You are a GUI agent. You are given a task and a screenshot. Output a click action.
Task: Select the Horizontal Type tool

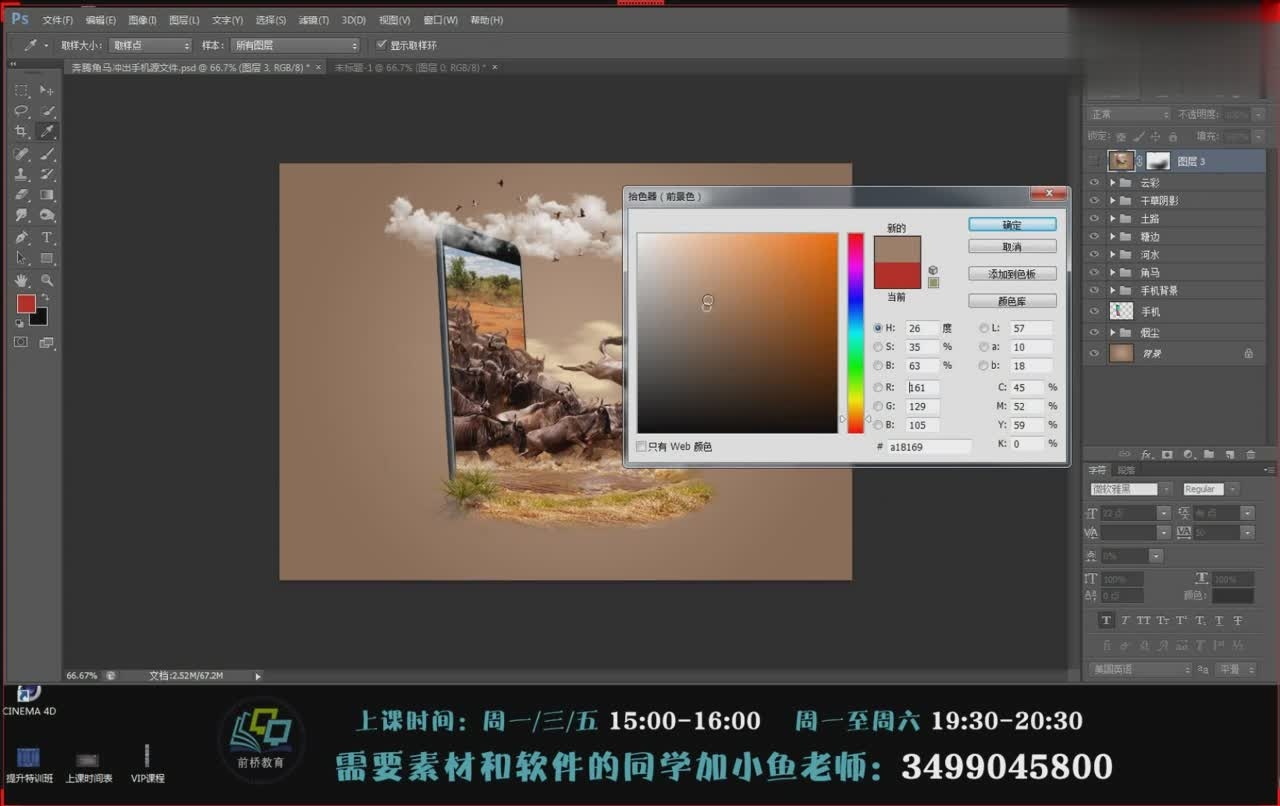click(46, 238)
